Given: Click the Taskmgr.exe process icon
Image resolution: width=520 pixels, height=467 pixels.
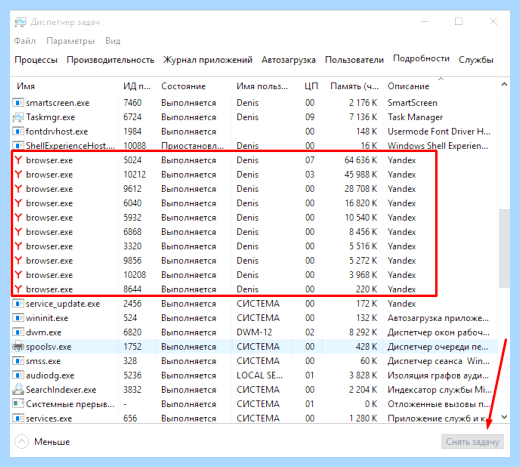Looking at the screenshot, I should point(18,117).
